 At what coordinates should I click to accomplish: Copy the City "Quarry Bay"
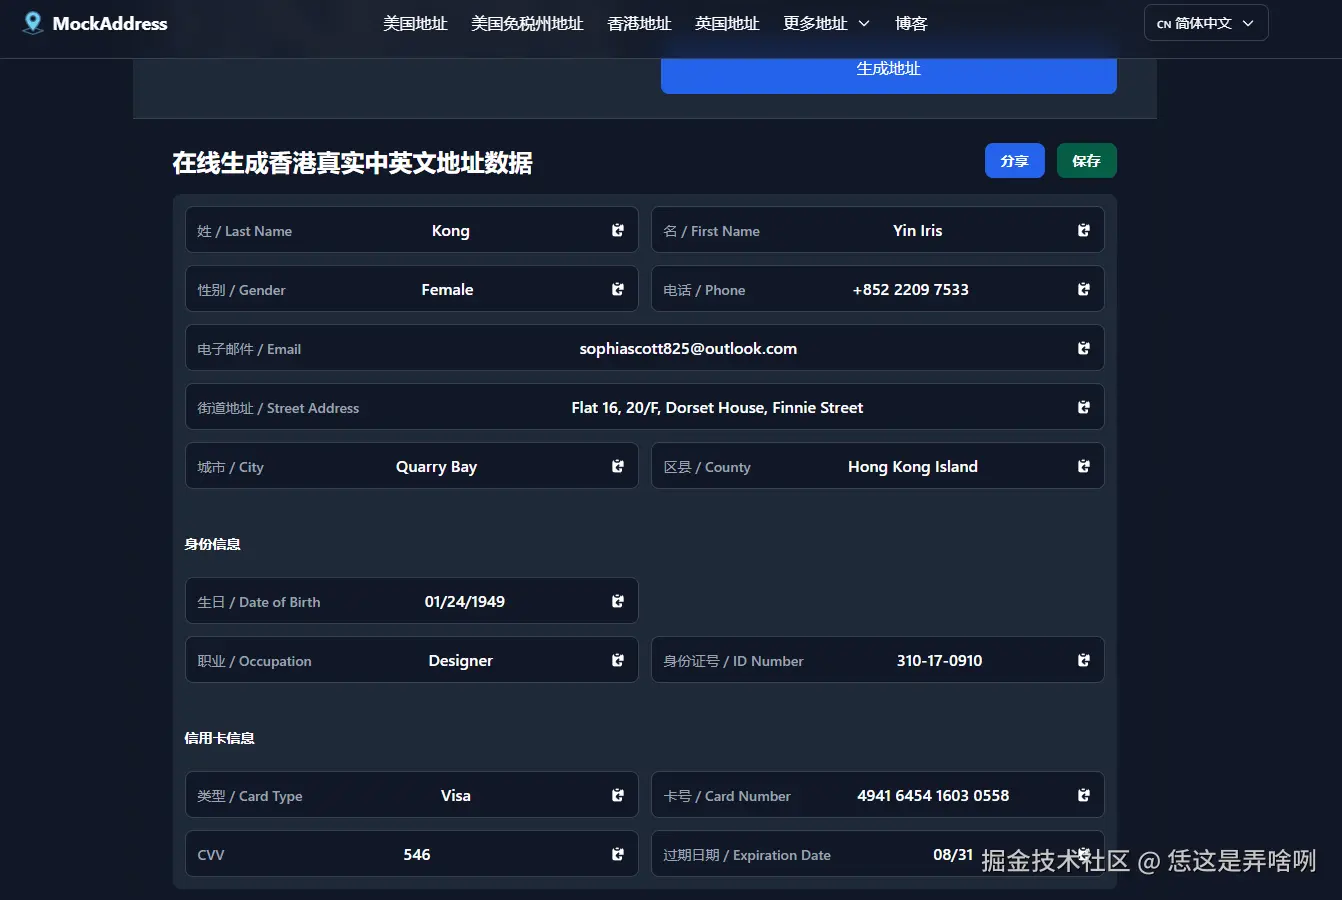pyautogui.click(x=617, y=466)
